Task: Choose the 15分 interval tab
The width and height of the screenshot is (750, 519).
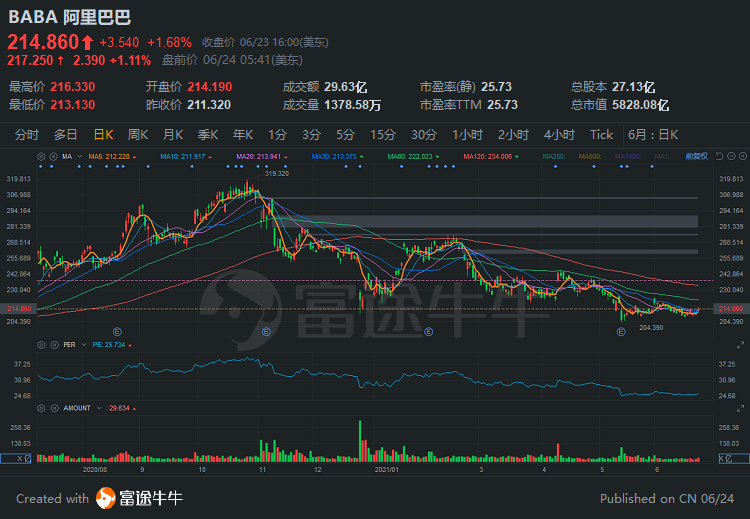Action: (x=383, y=135)
